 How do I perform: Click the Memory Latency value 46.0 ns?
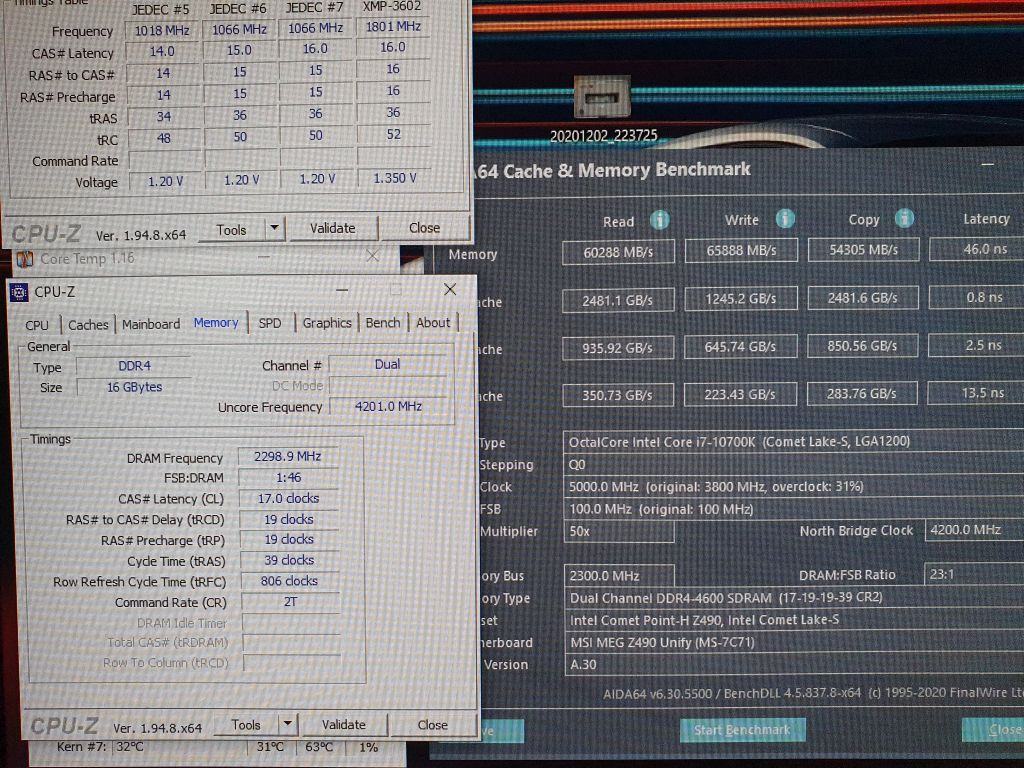[x=977, y=249]
